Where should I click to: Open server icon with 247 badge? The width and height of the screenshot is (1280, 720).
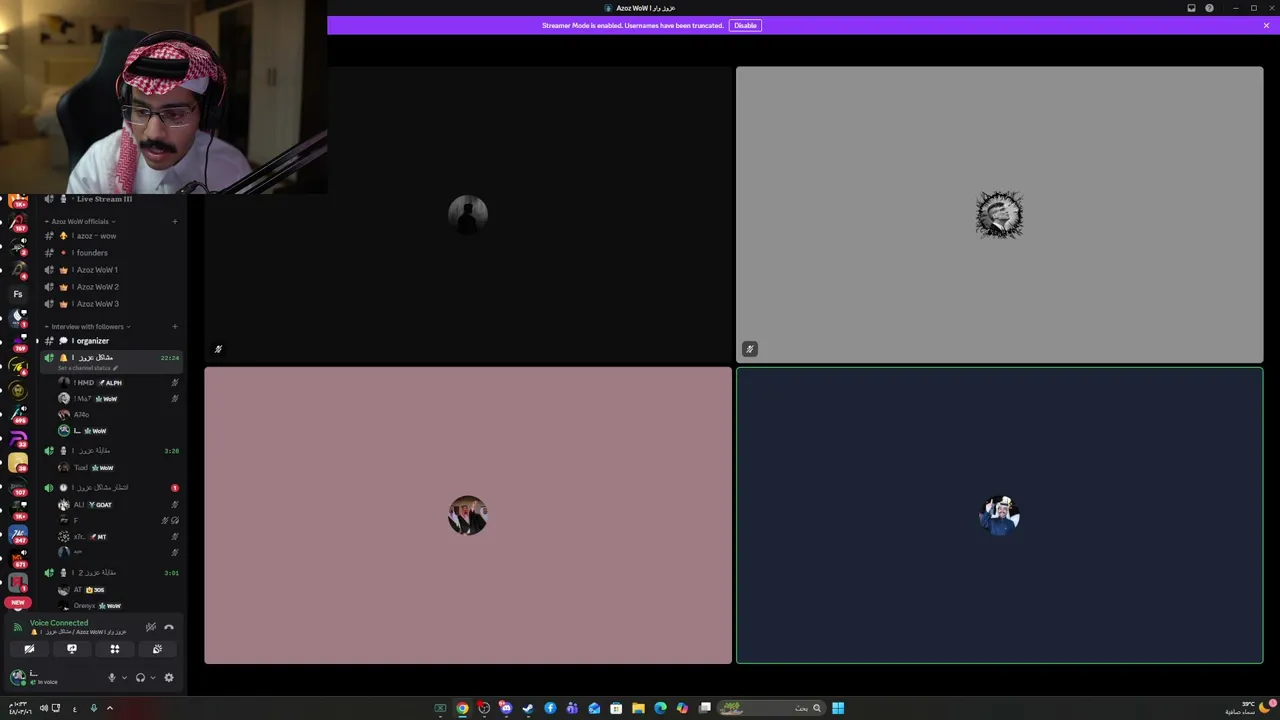(18, 535)
